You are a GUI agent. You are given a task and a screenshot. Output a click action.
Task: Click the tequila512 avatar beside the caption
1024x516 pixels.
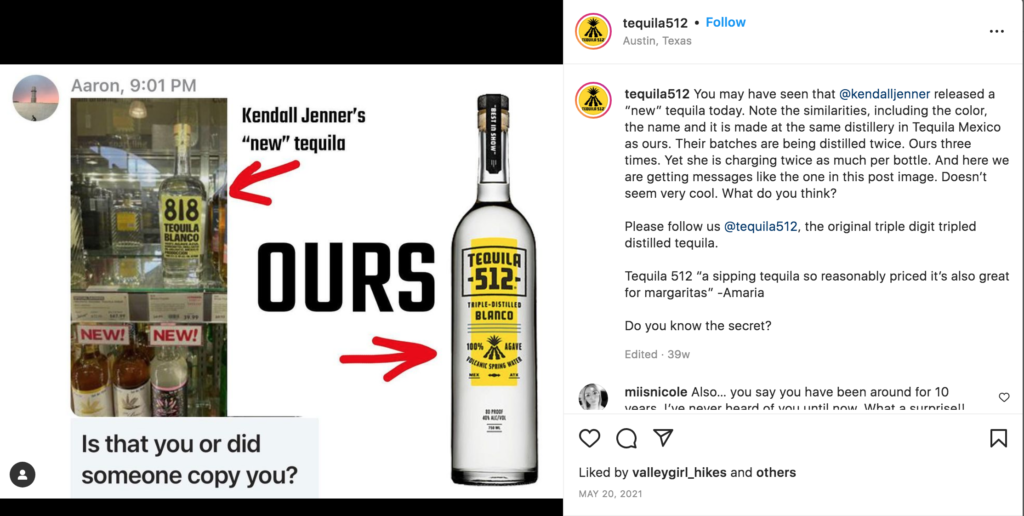(593, 100)
